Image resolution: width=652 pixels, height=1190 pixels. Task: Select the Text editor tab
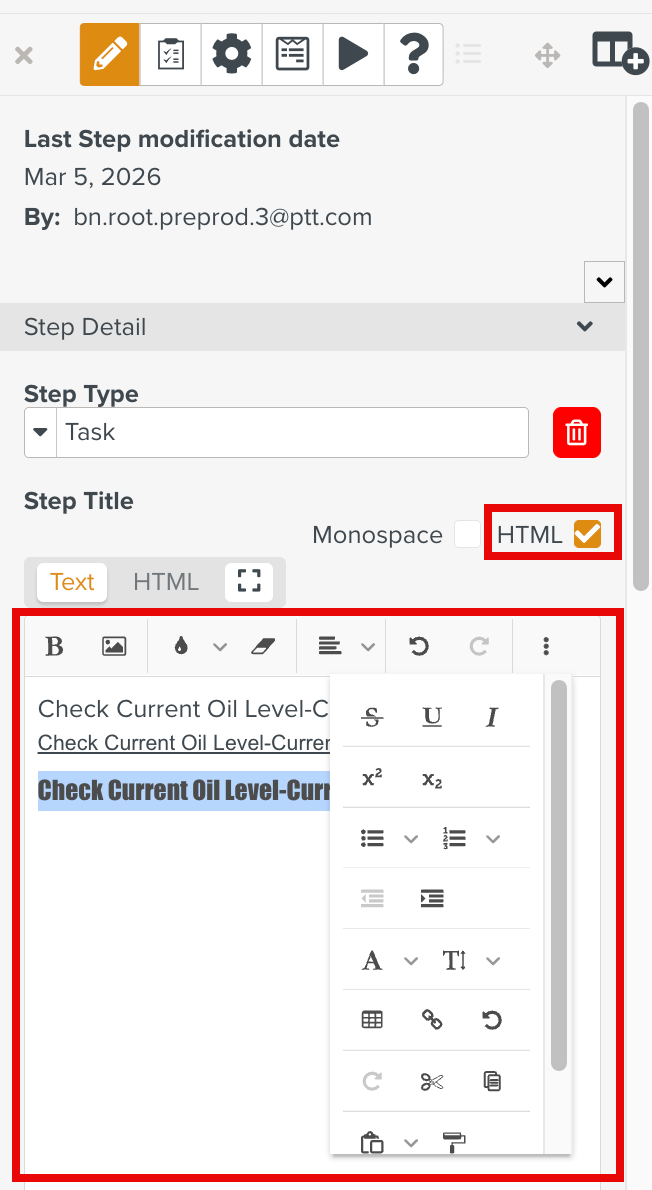point(72,582)
